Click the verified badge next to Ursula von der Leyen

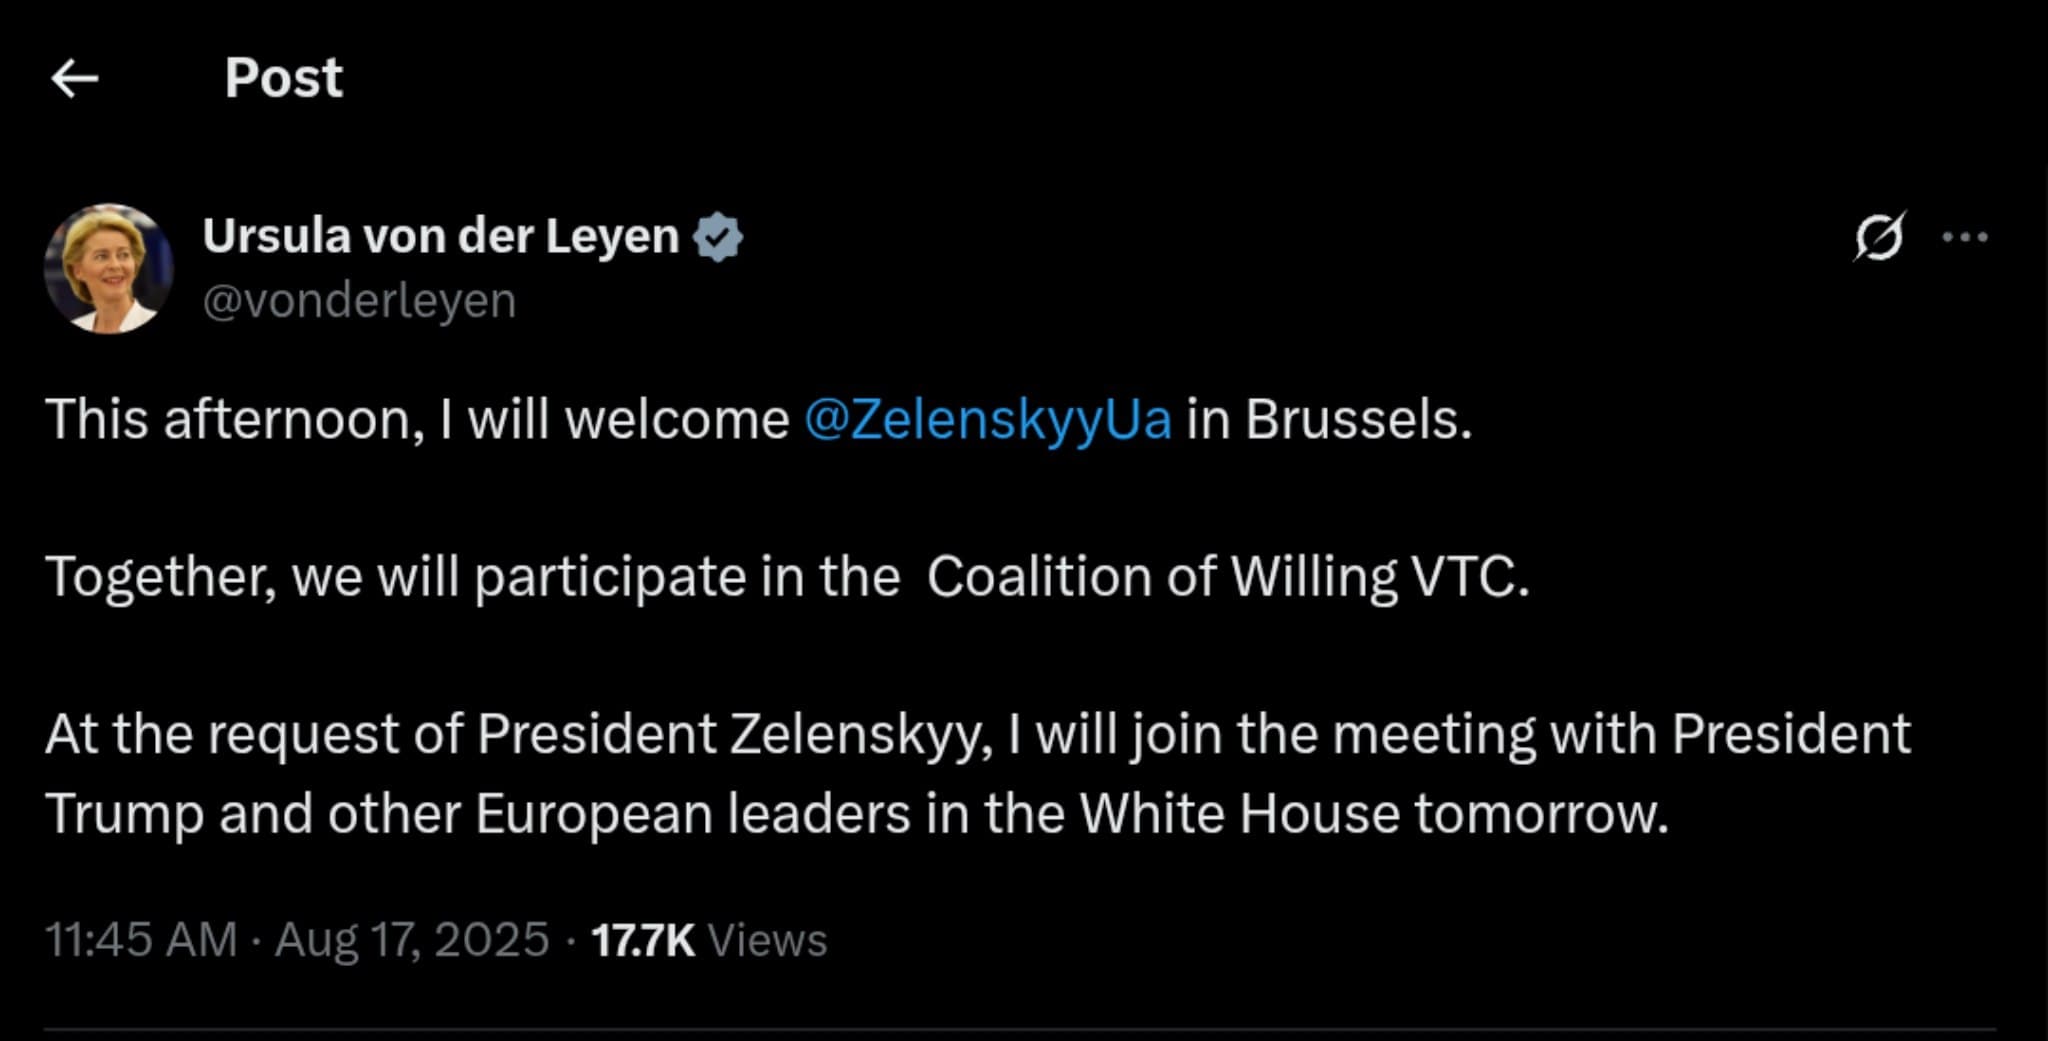click(716, 236)
